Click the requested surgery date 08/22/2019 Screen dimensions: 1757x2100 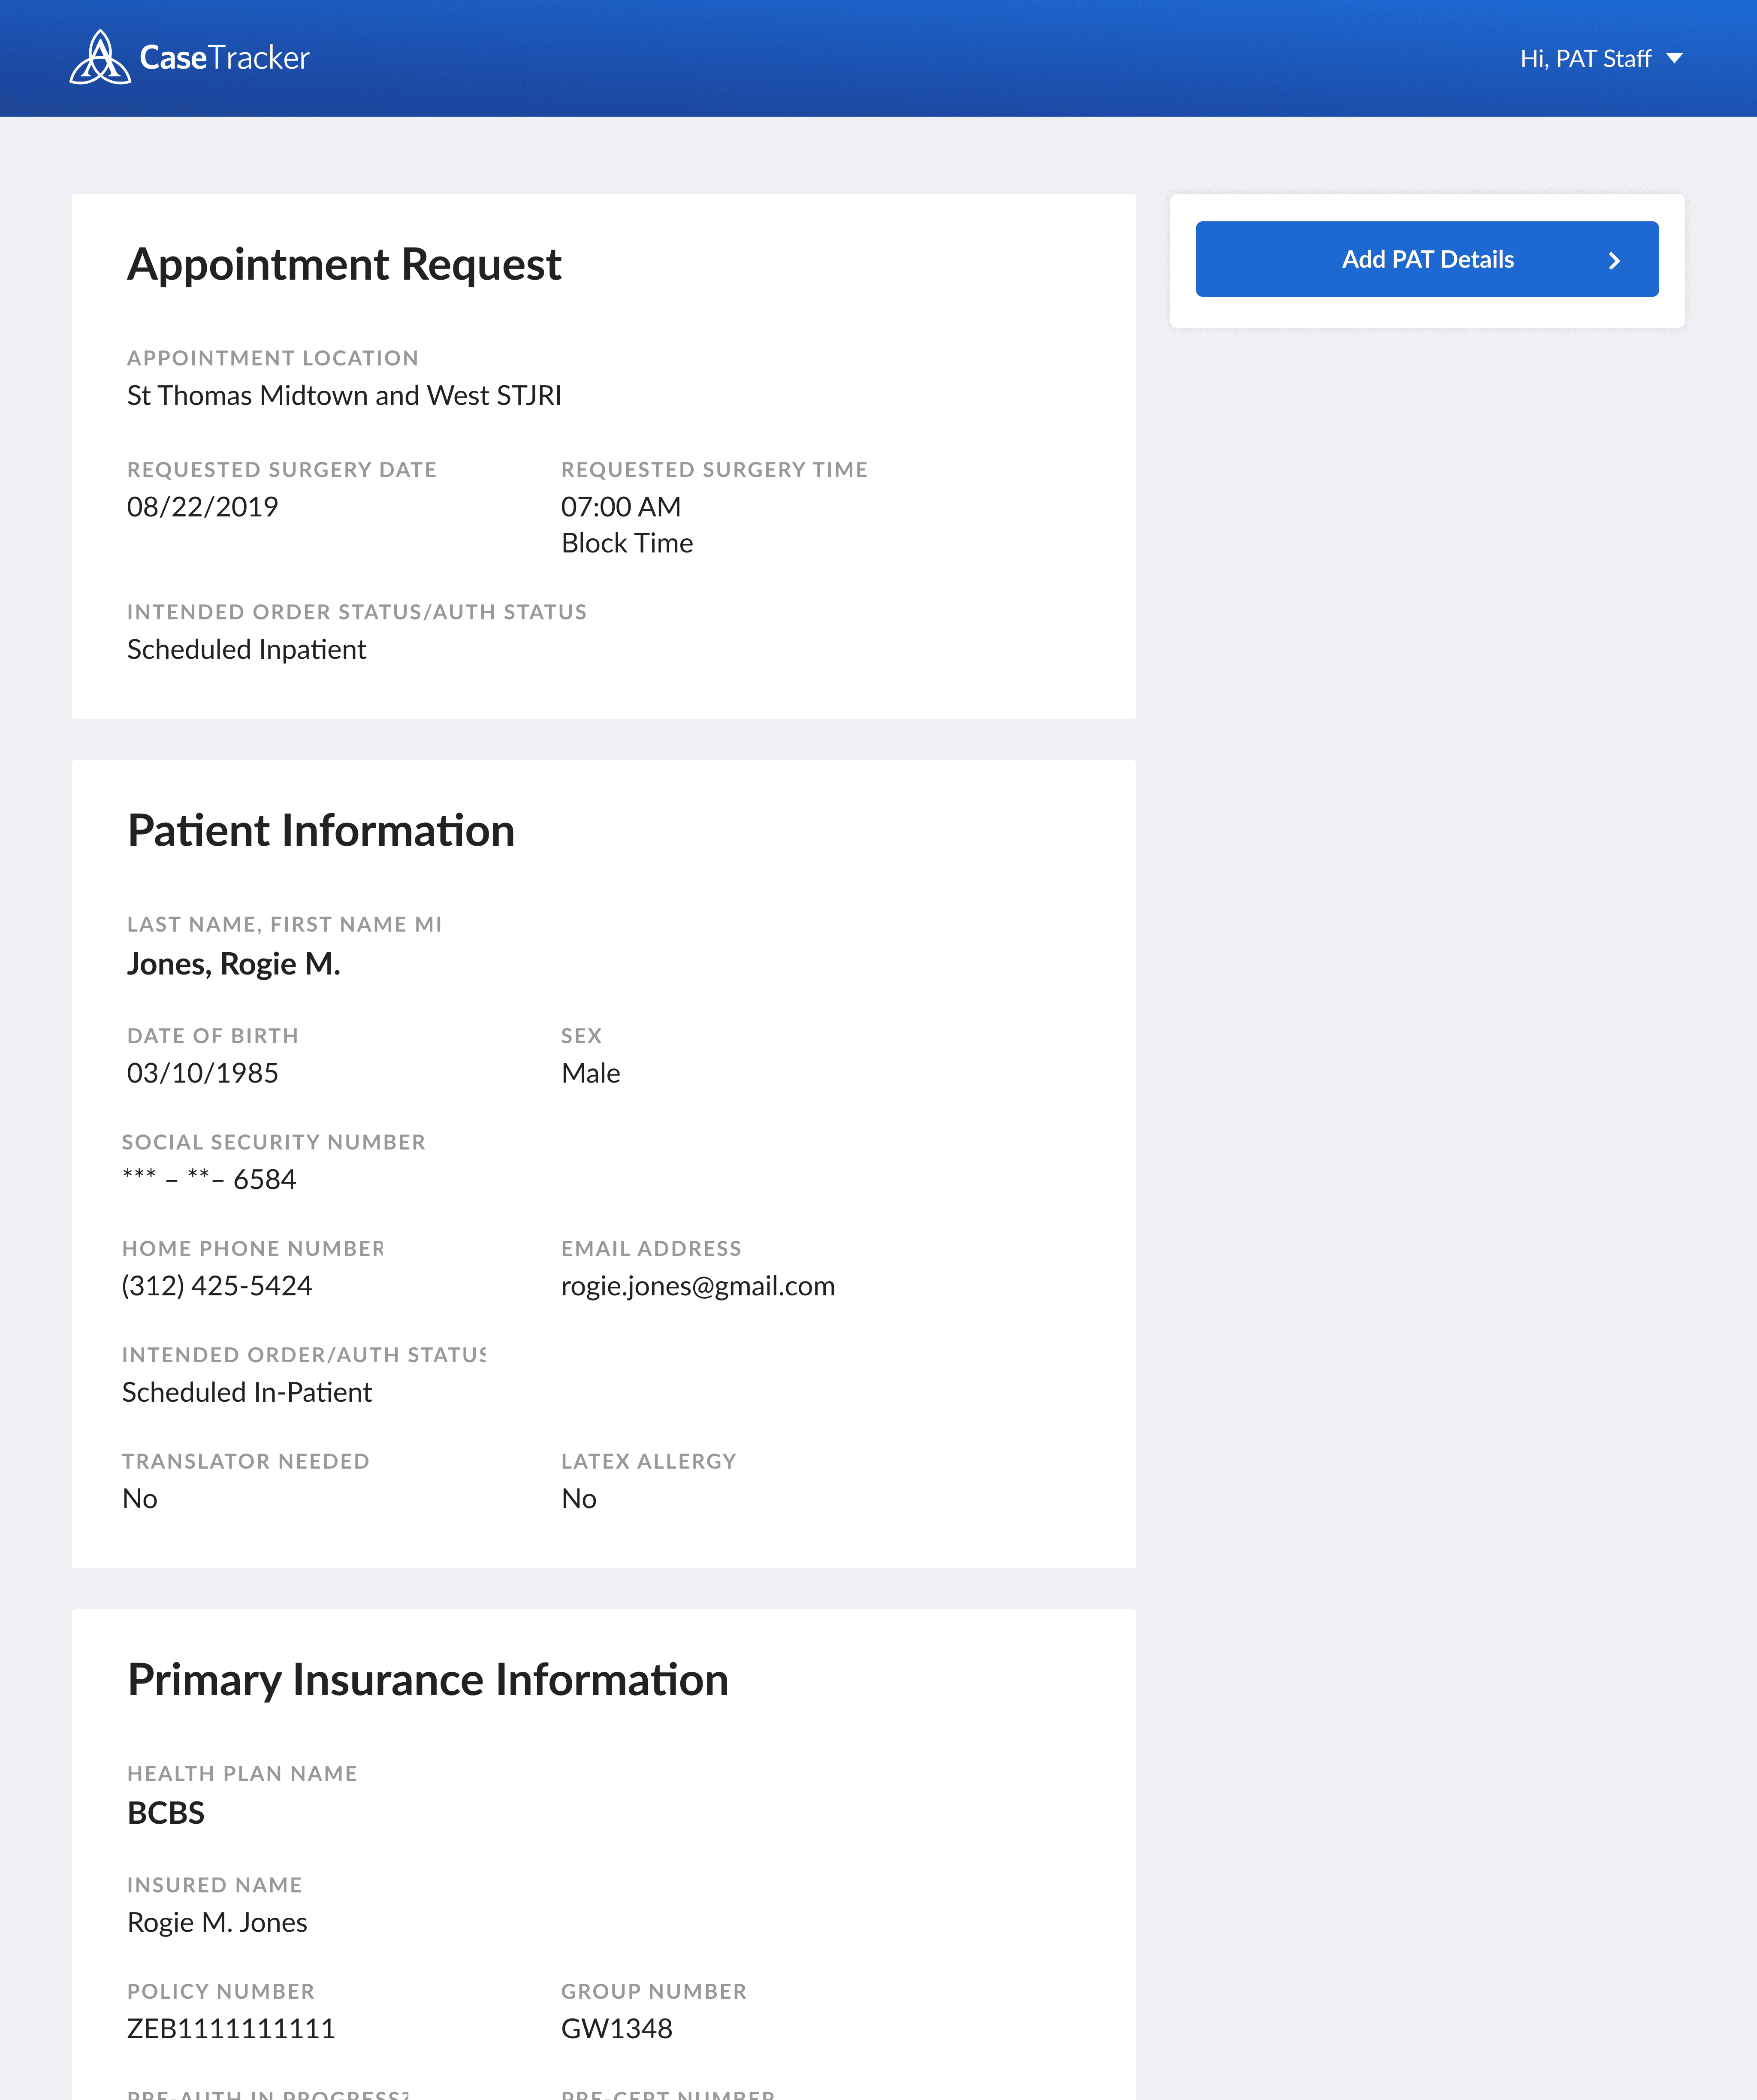pos(202,507)
